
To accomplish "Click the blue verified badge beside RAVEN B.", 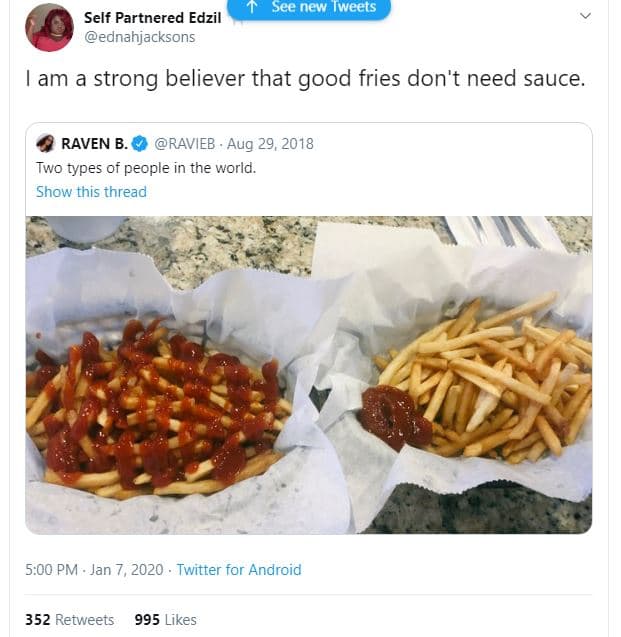I will pyautogui.click(x=141, y=144).
